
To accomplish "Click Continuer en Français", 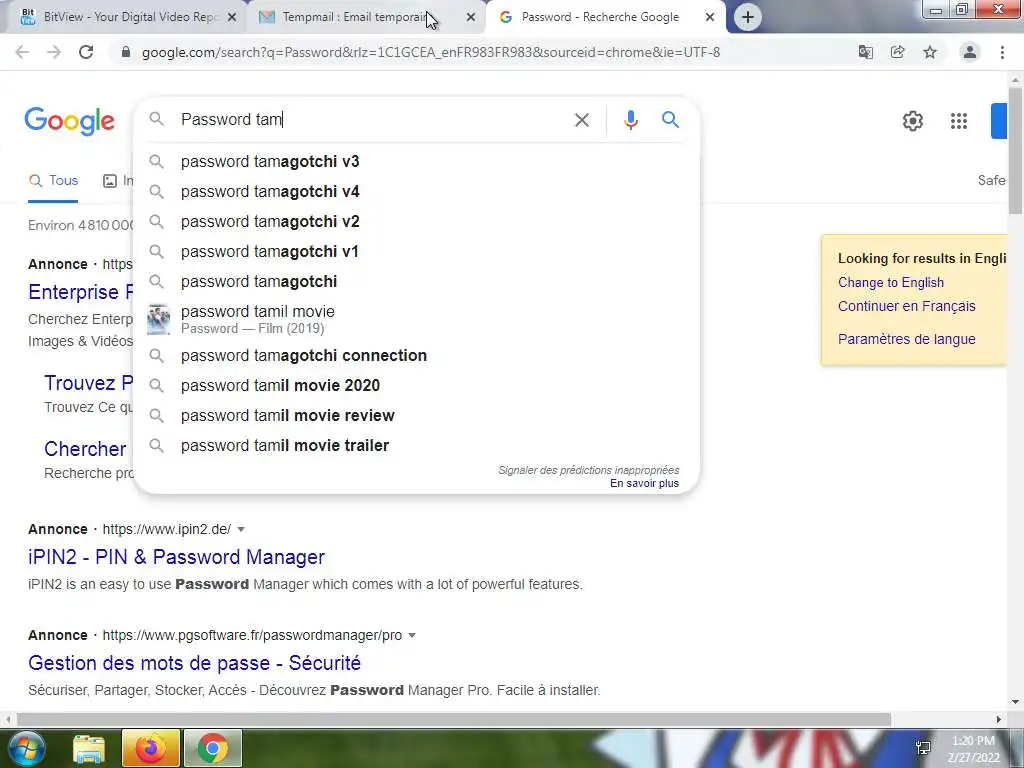I will pyautogui.click(x=906, y=306).
